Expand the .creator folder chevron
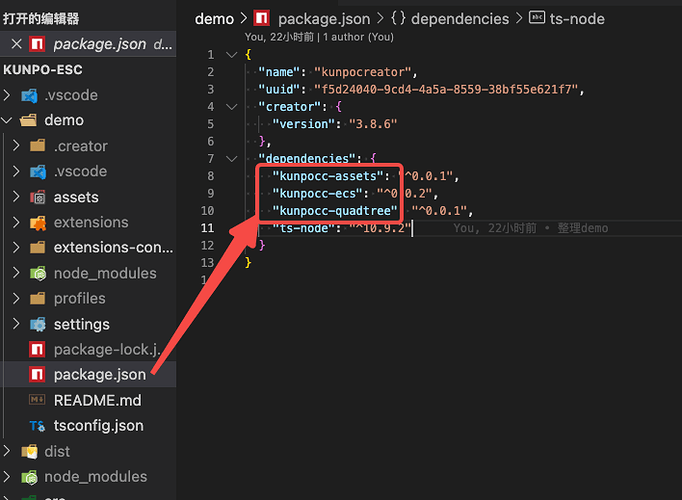The image size is (682, 500). click(x=16, y=146)
